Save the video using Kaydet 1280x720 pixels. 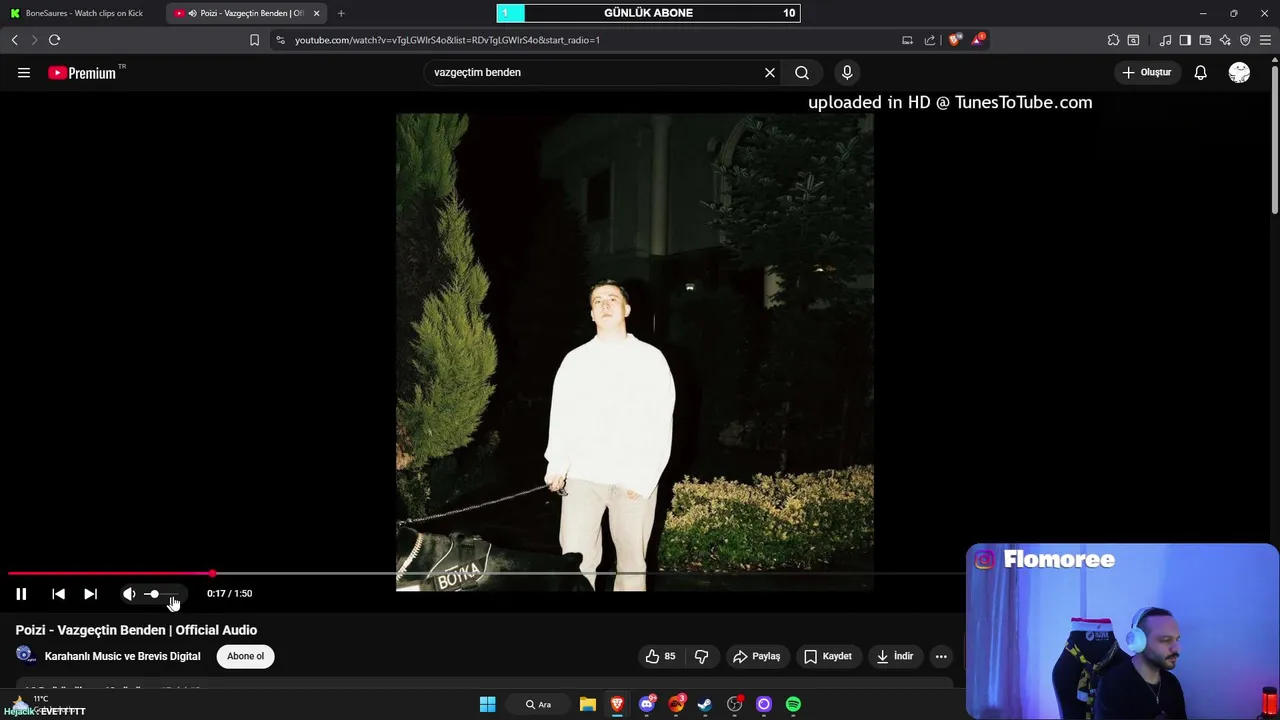pos(828,656)
